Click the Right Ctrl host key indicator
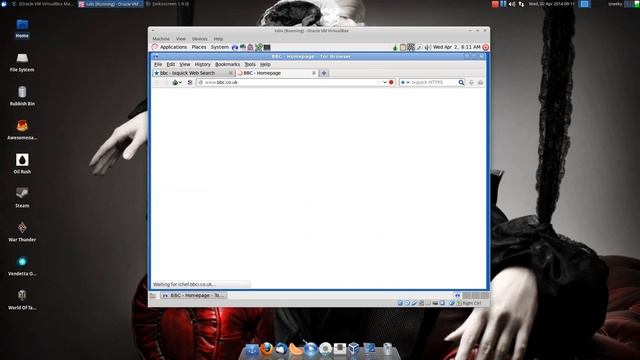This screenshot has width=640, height=360. (471, 303)
